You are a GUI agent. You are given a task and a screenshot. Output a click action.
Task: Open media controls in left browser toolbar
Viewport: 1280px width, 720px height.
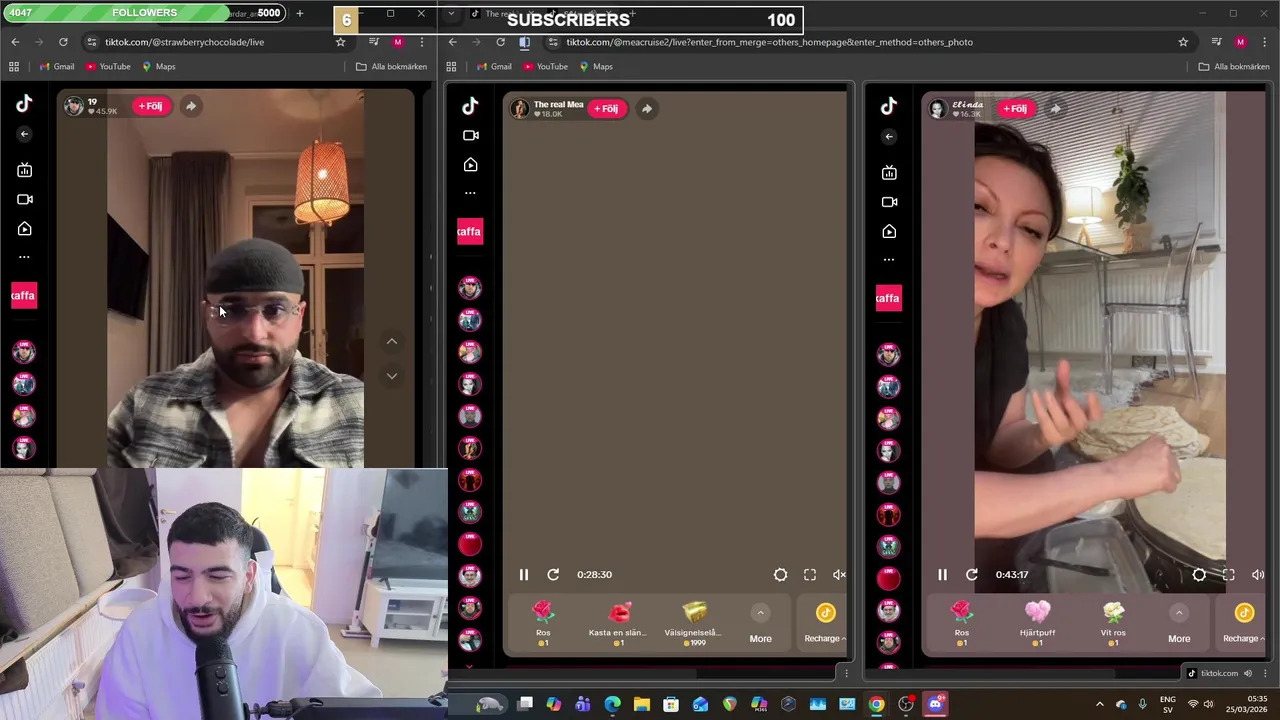[373, 42]
